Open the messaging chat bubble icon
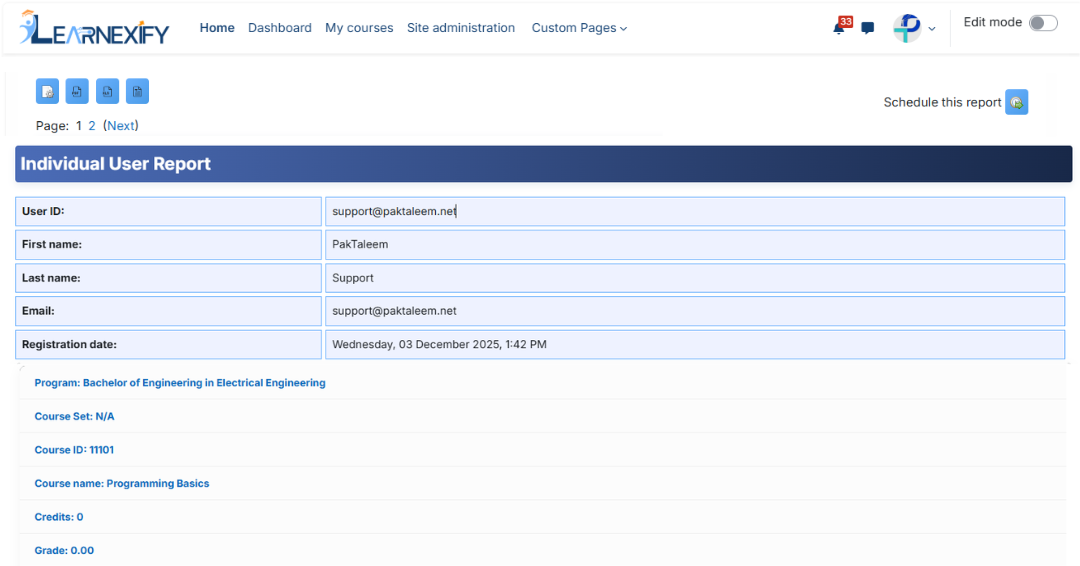 pyautogui.click(x=868, y=28)
